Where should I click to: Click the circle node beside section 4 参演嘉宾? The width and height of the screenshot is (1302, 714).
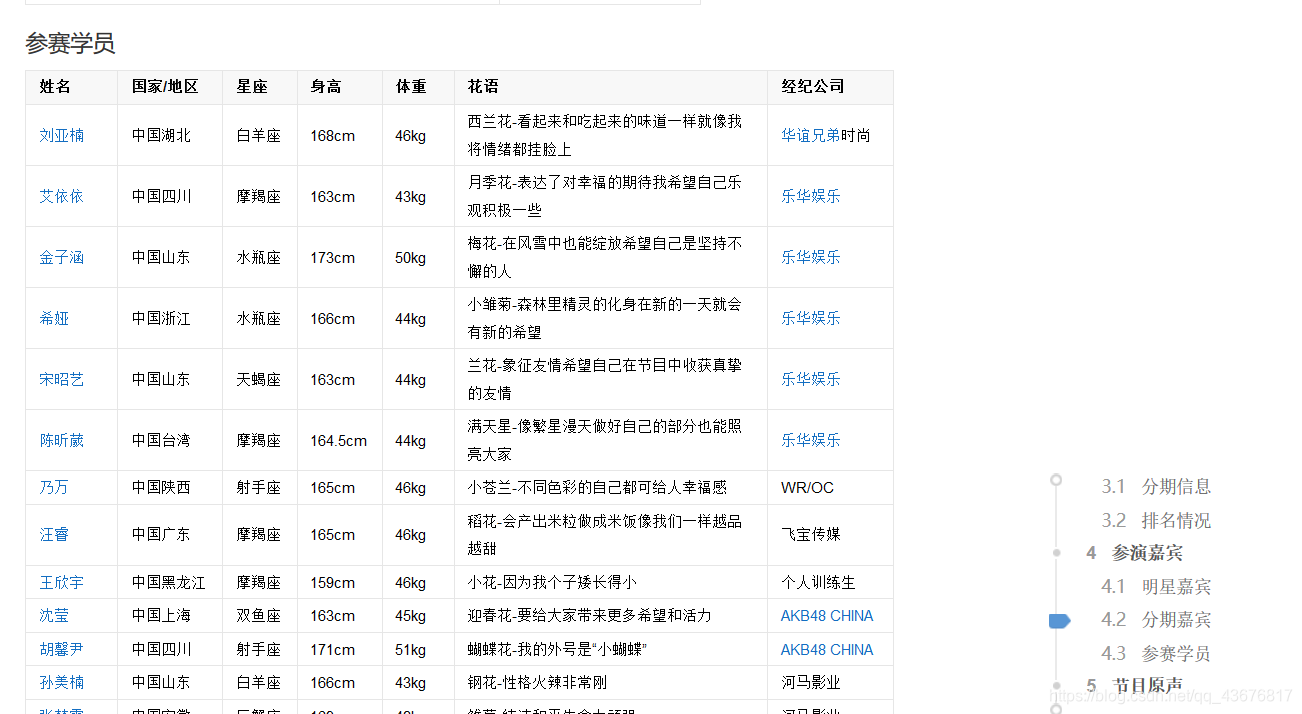[1057, 552]
